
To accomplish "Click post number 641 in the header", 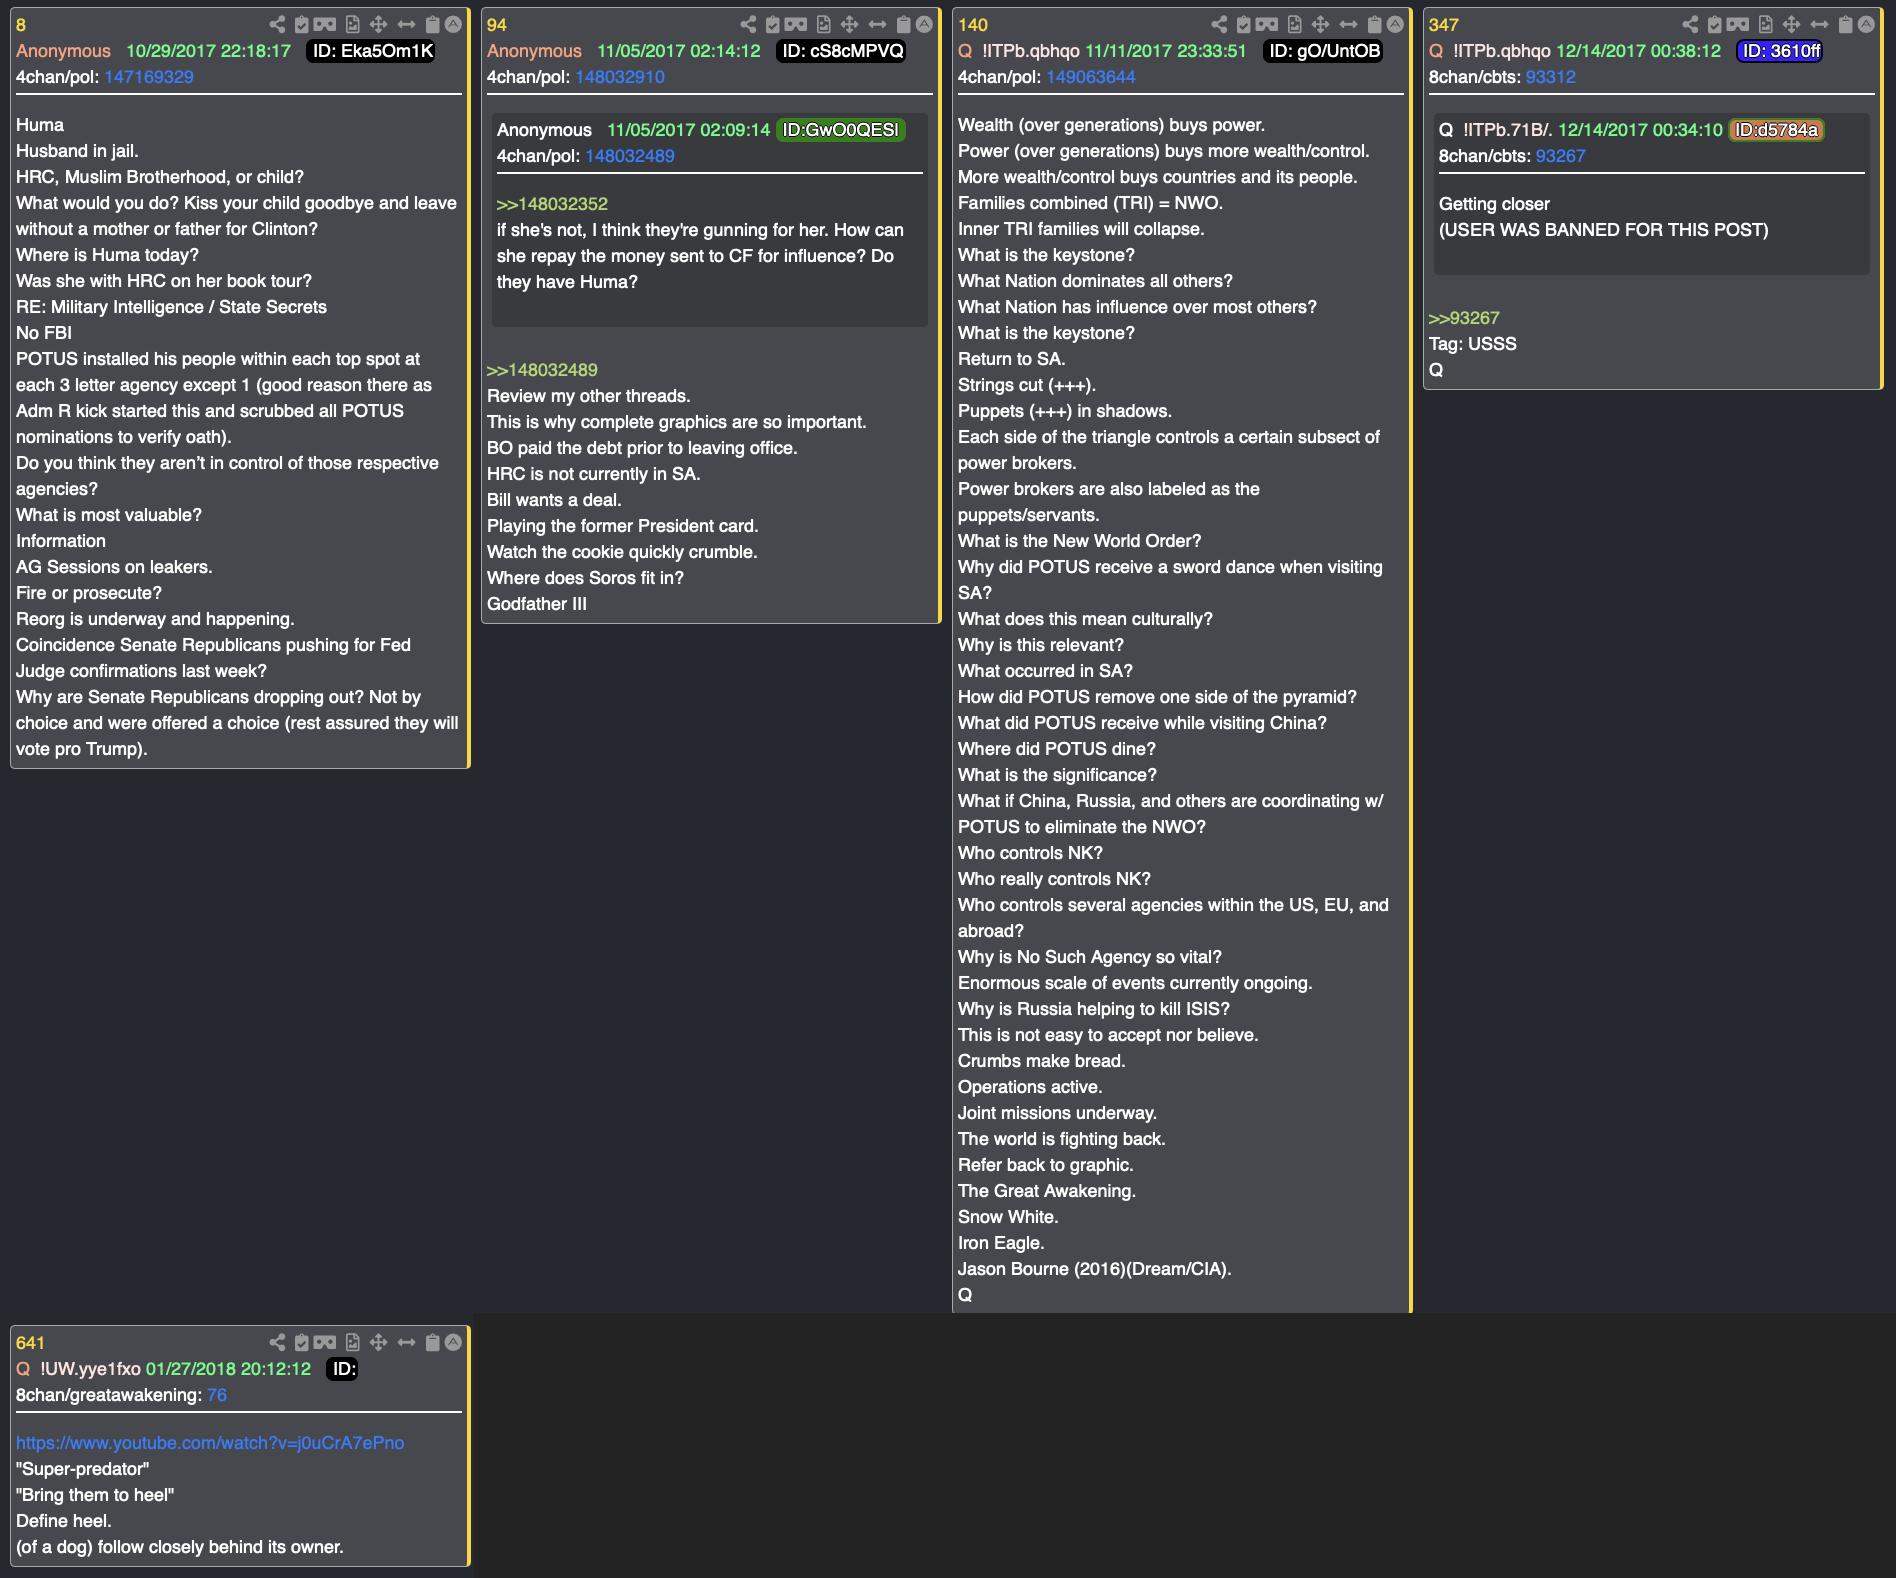I will point(30,1343).
